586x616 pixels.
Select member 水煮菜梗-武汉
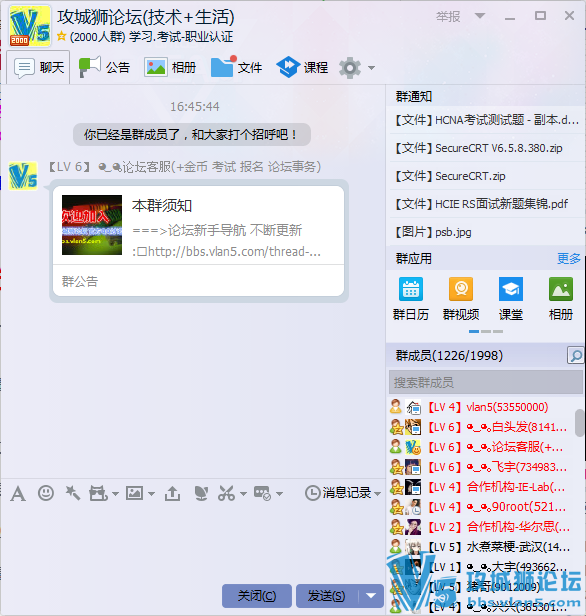(481, 547)
